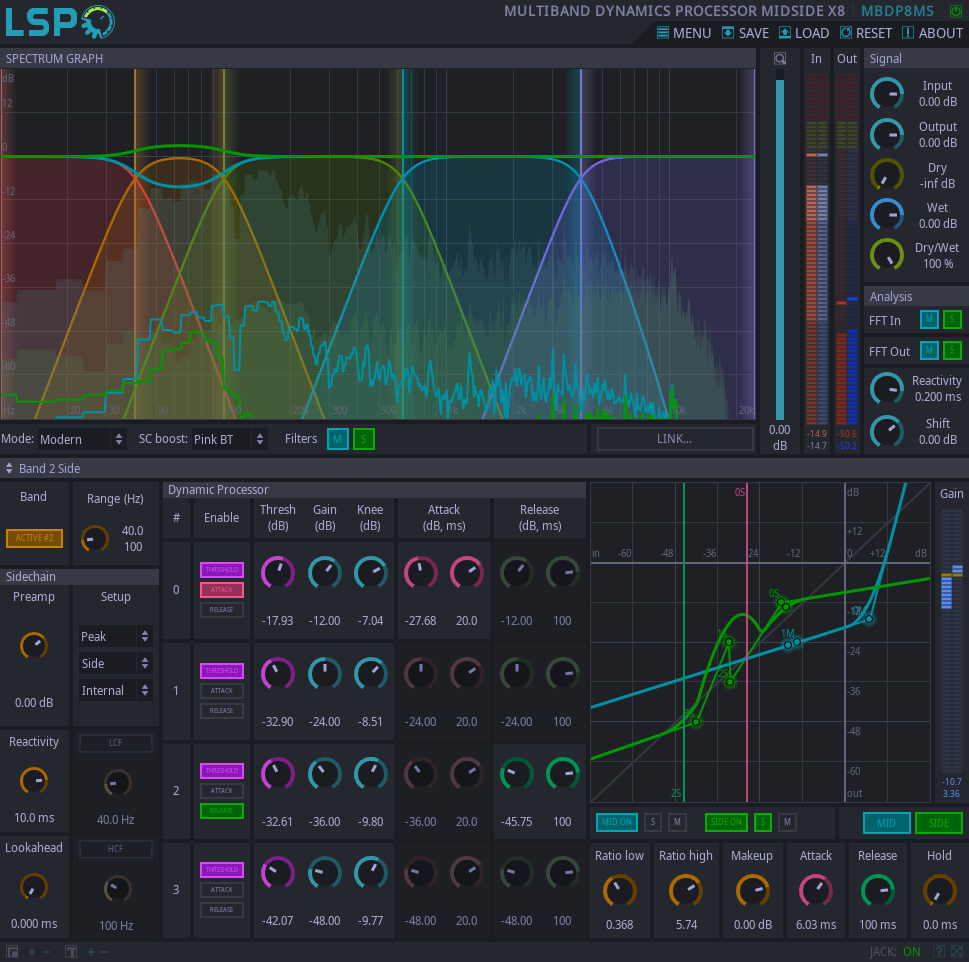Open the SC boost dropdown (Pink BT)
Image resolution: width=969 pixels, height=962 pixels.
229,439
